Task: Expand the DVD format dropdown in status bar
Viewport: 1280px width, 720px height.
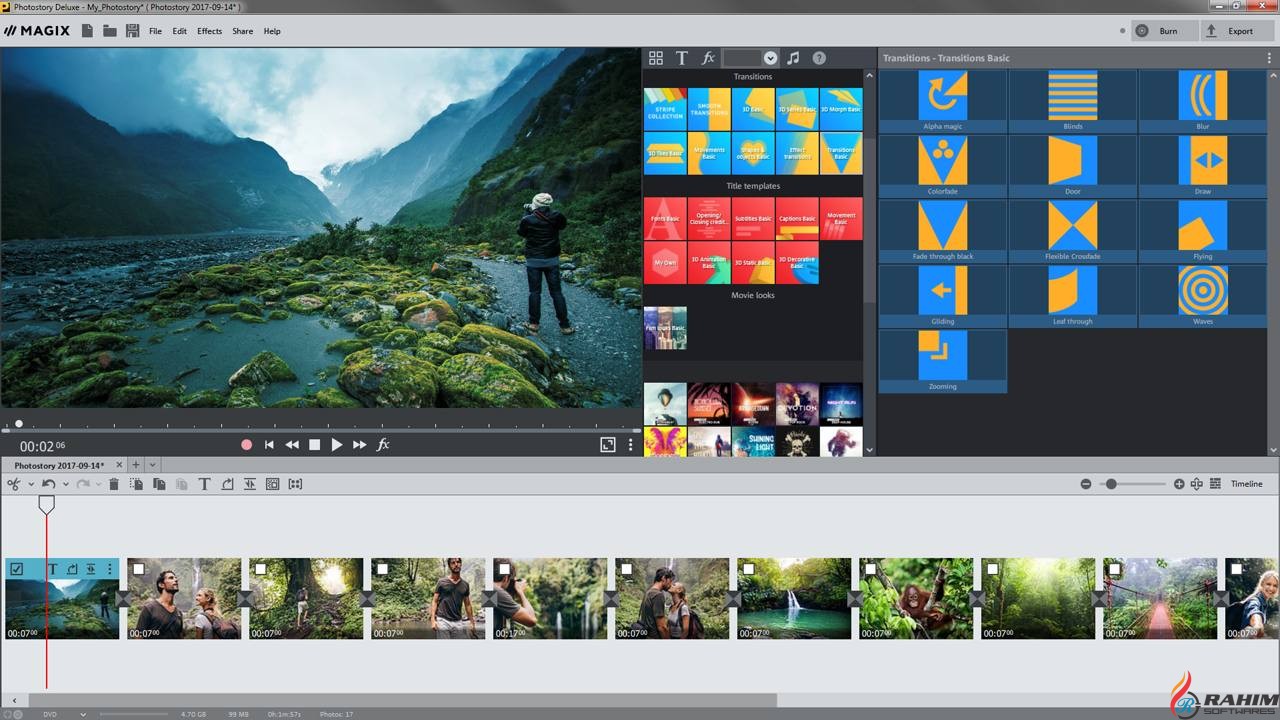Action: click(x=83, y=714)
